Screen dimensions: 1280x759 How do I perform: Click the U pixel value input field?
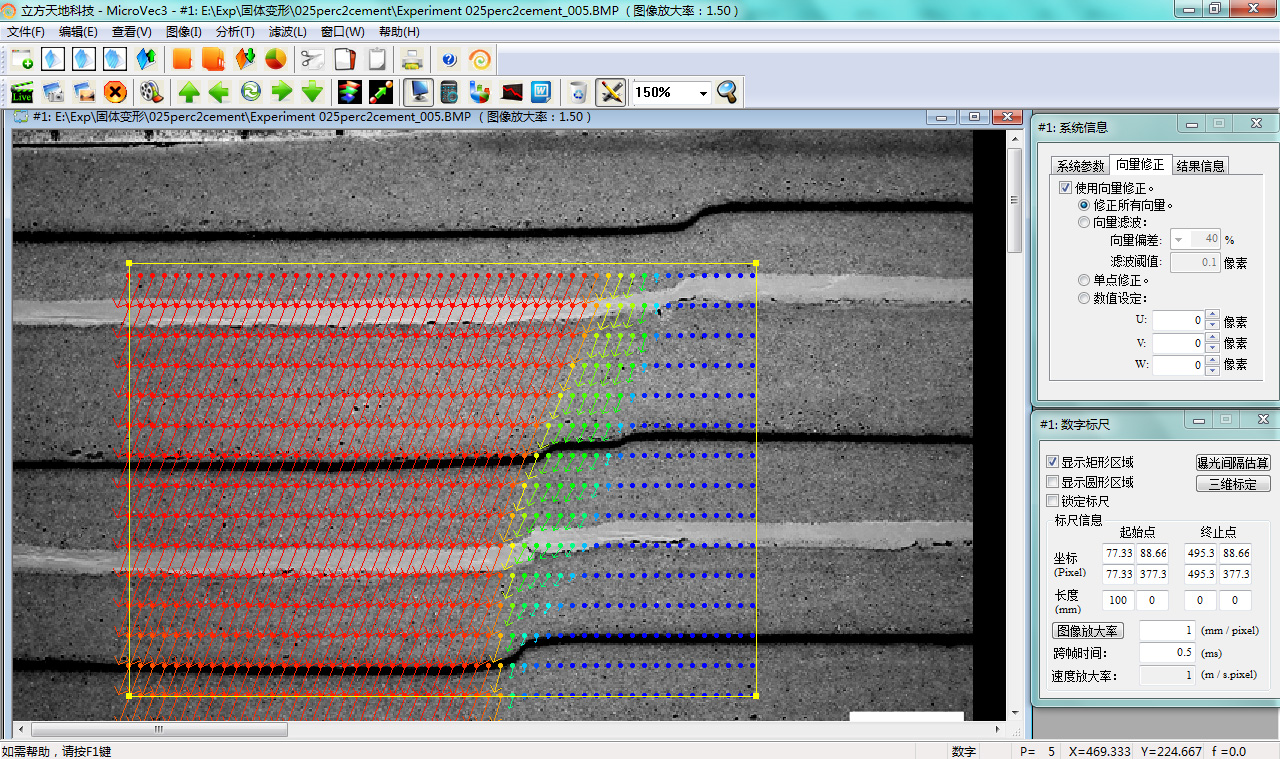(1179, 321)
